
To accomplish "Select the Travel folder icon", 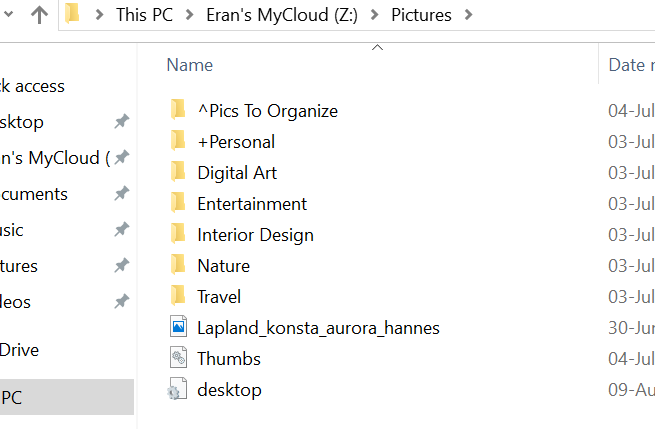I will click(178, 295).
